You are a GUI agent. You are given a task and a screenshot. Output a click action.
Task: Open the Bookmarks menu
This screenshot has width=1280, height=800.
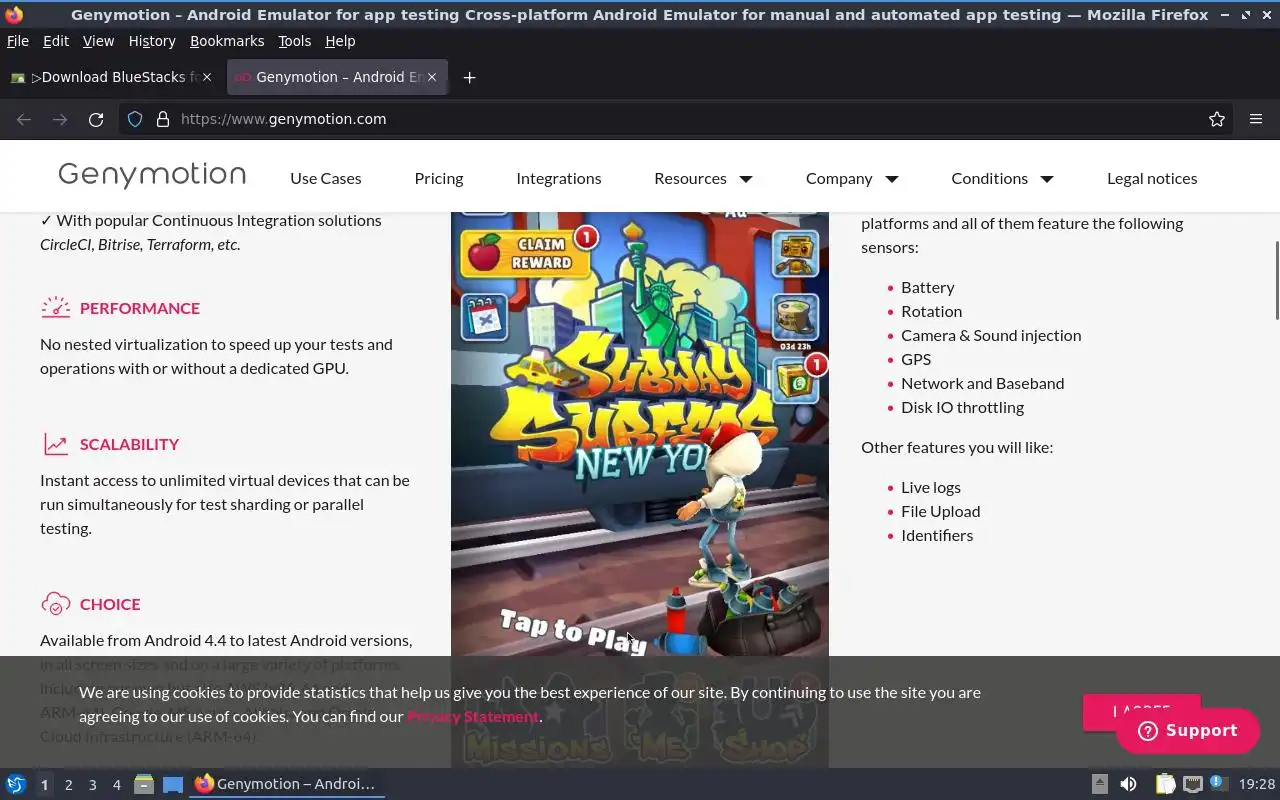coord(227,41)
